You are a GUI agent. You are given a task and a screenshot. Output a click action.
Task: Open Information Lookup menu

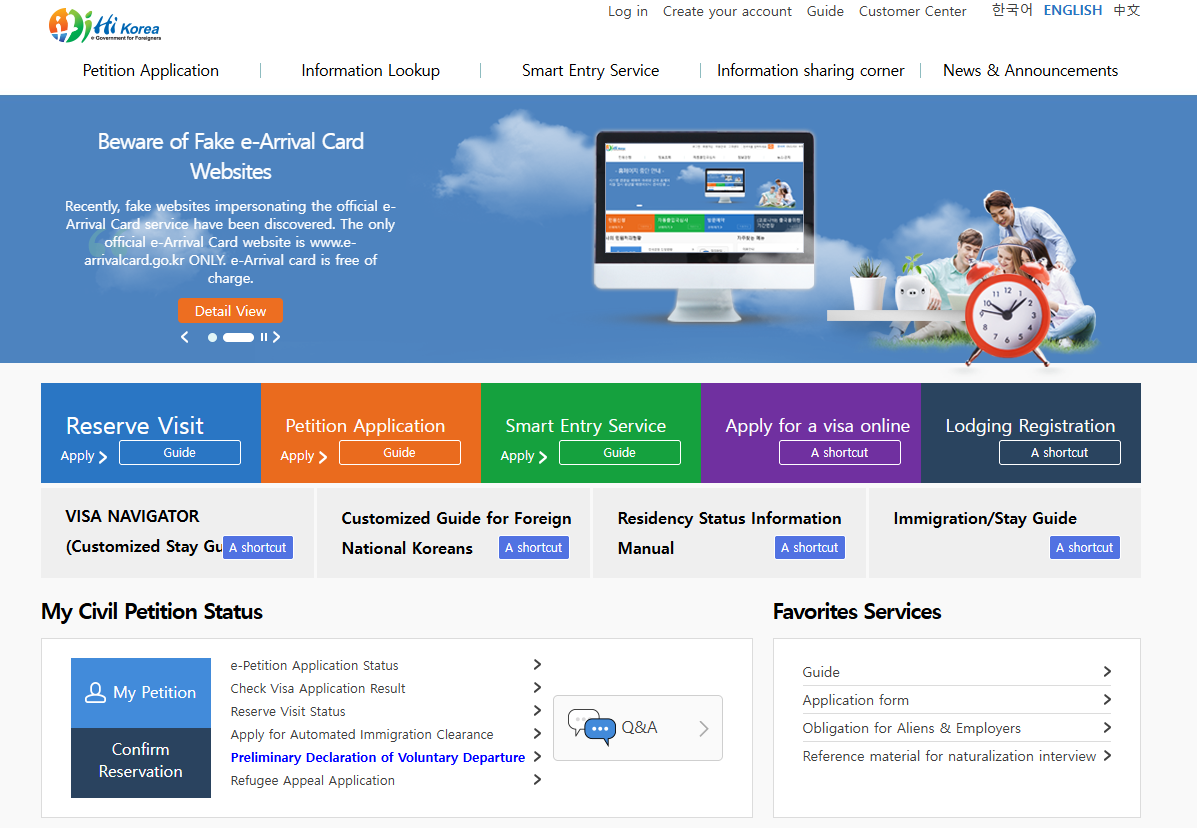coord(370,70)
